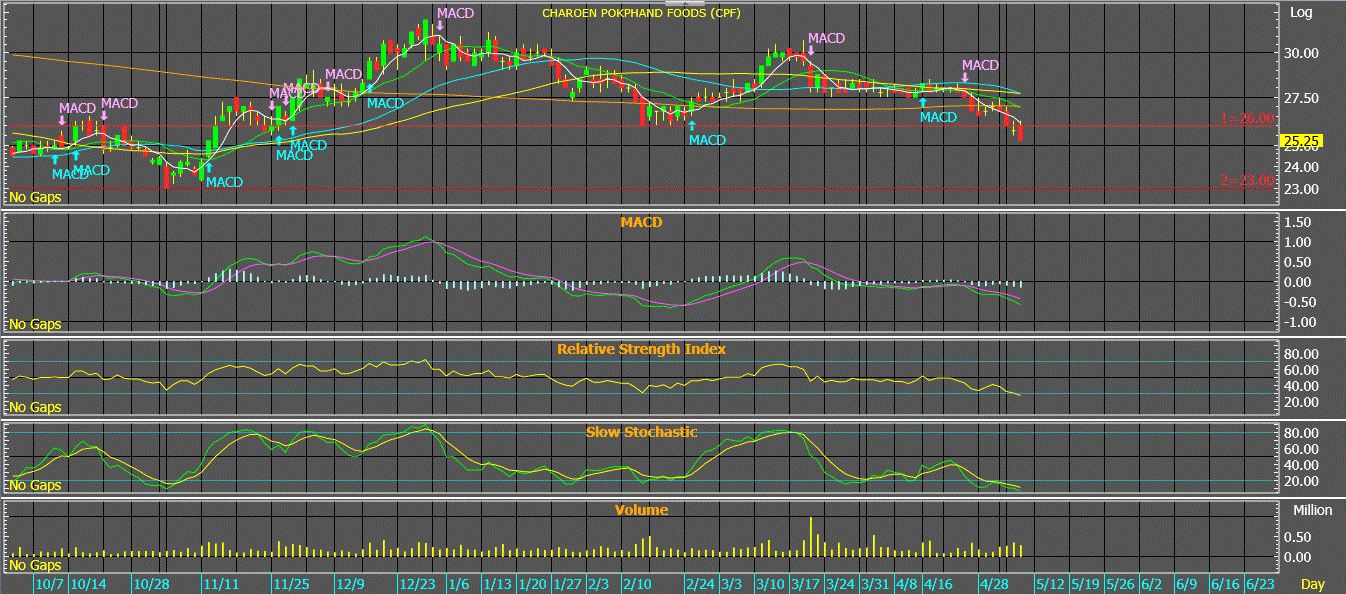Click the chart title CHAROEN POKPHAND FOODS (CPF)
Image resolution: width=1346 pixels, height=594 pixels.
point(641,13)
